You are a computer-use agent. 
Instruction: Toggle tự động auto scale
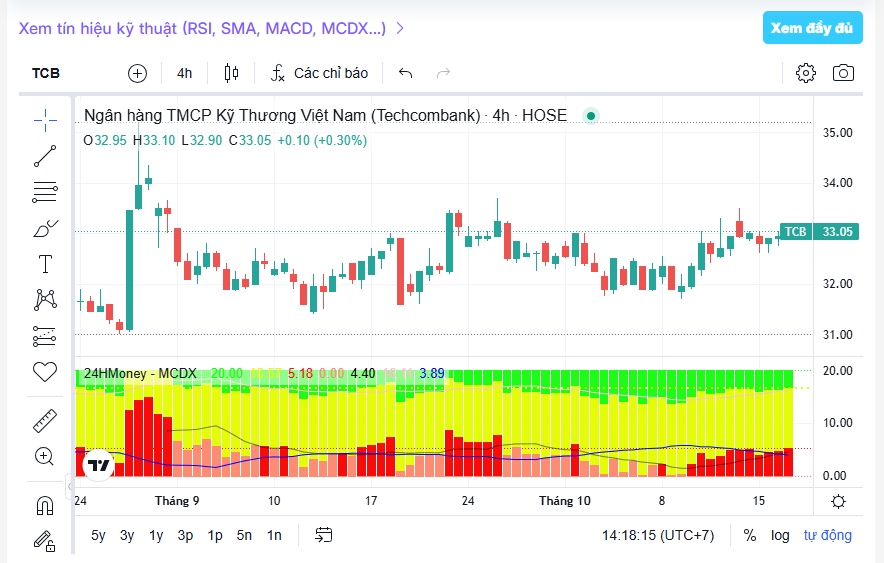[828, 535]
